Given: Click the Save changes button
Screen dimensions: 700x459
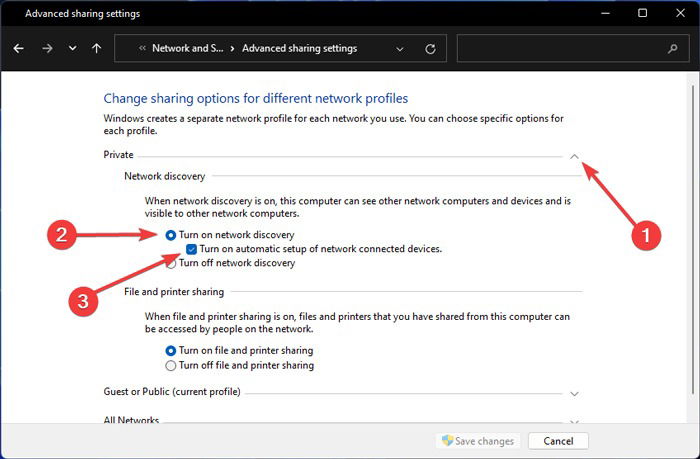Looking at the screenshot, I should point(478,441).
